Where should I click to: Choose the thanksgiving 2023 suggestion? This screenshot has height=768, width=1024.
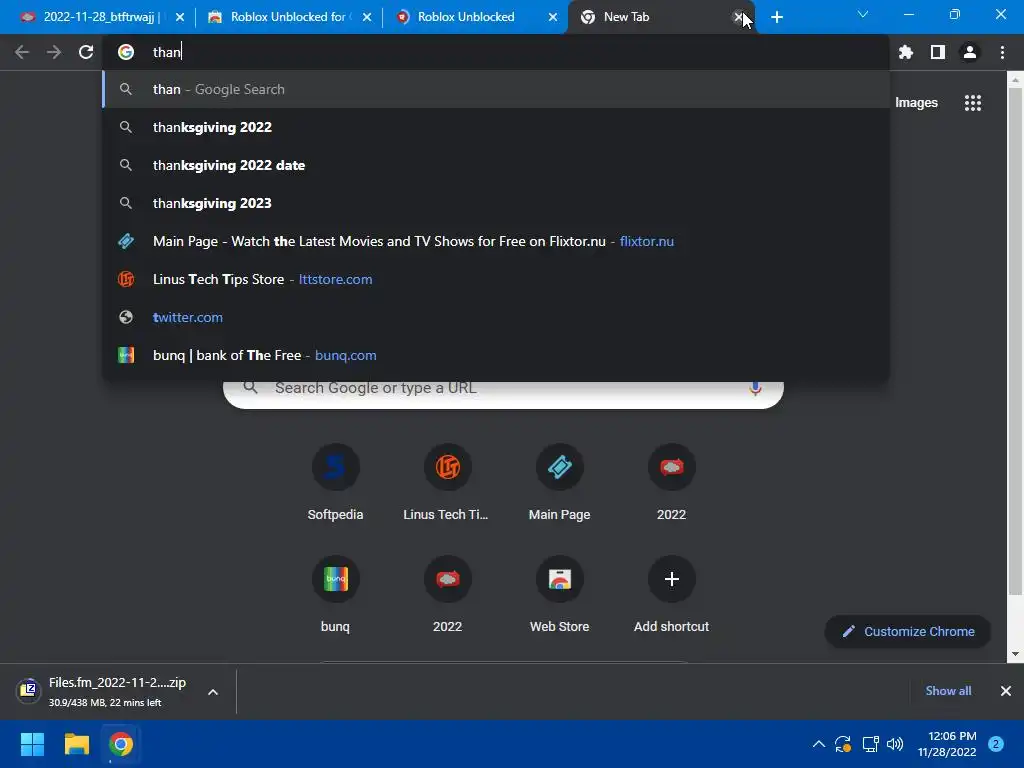[x=496, y=203]
